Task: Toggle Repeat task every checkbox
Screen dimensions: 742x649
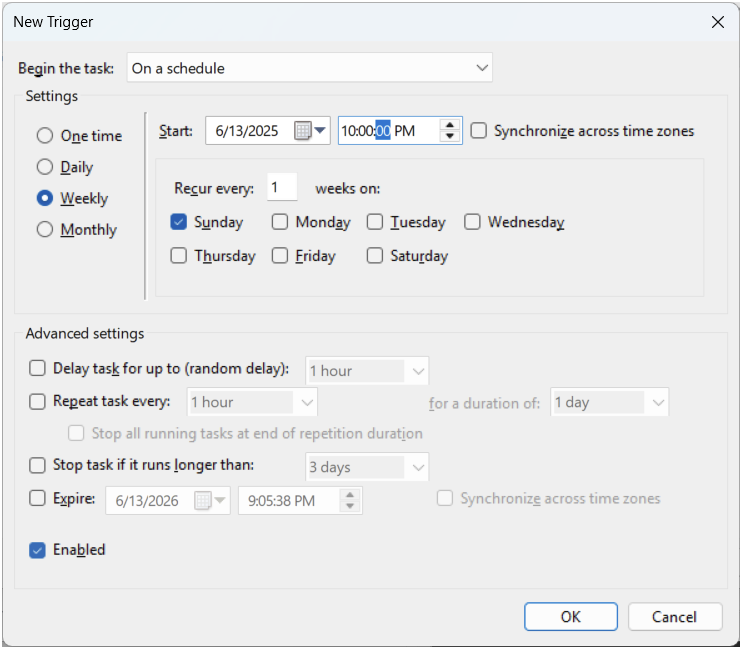Action: pos(37,401)
